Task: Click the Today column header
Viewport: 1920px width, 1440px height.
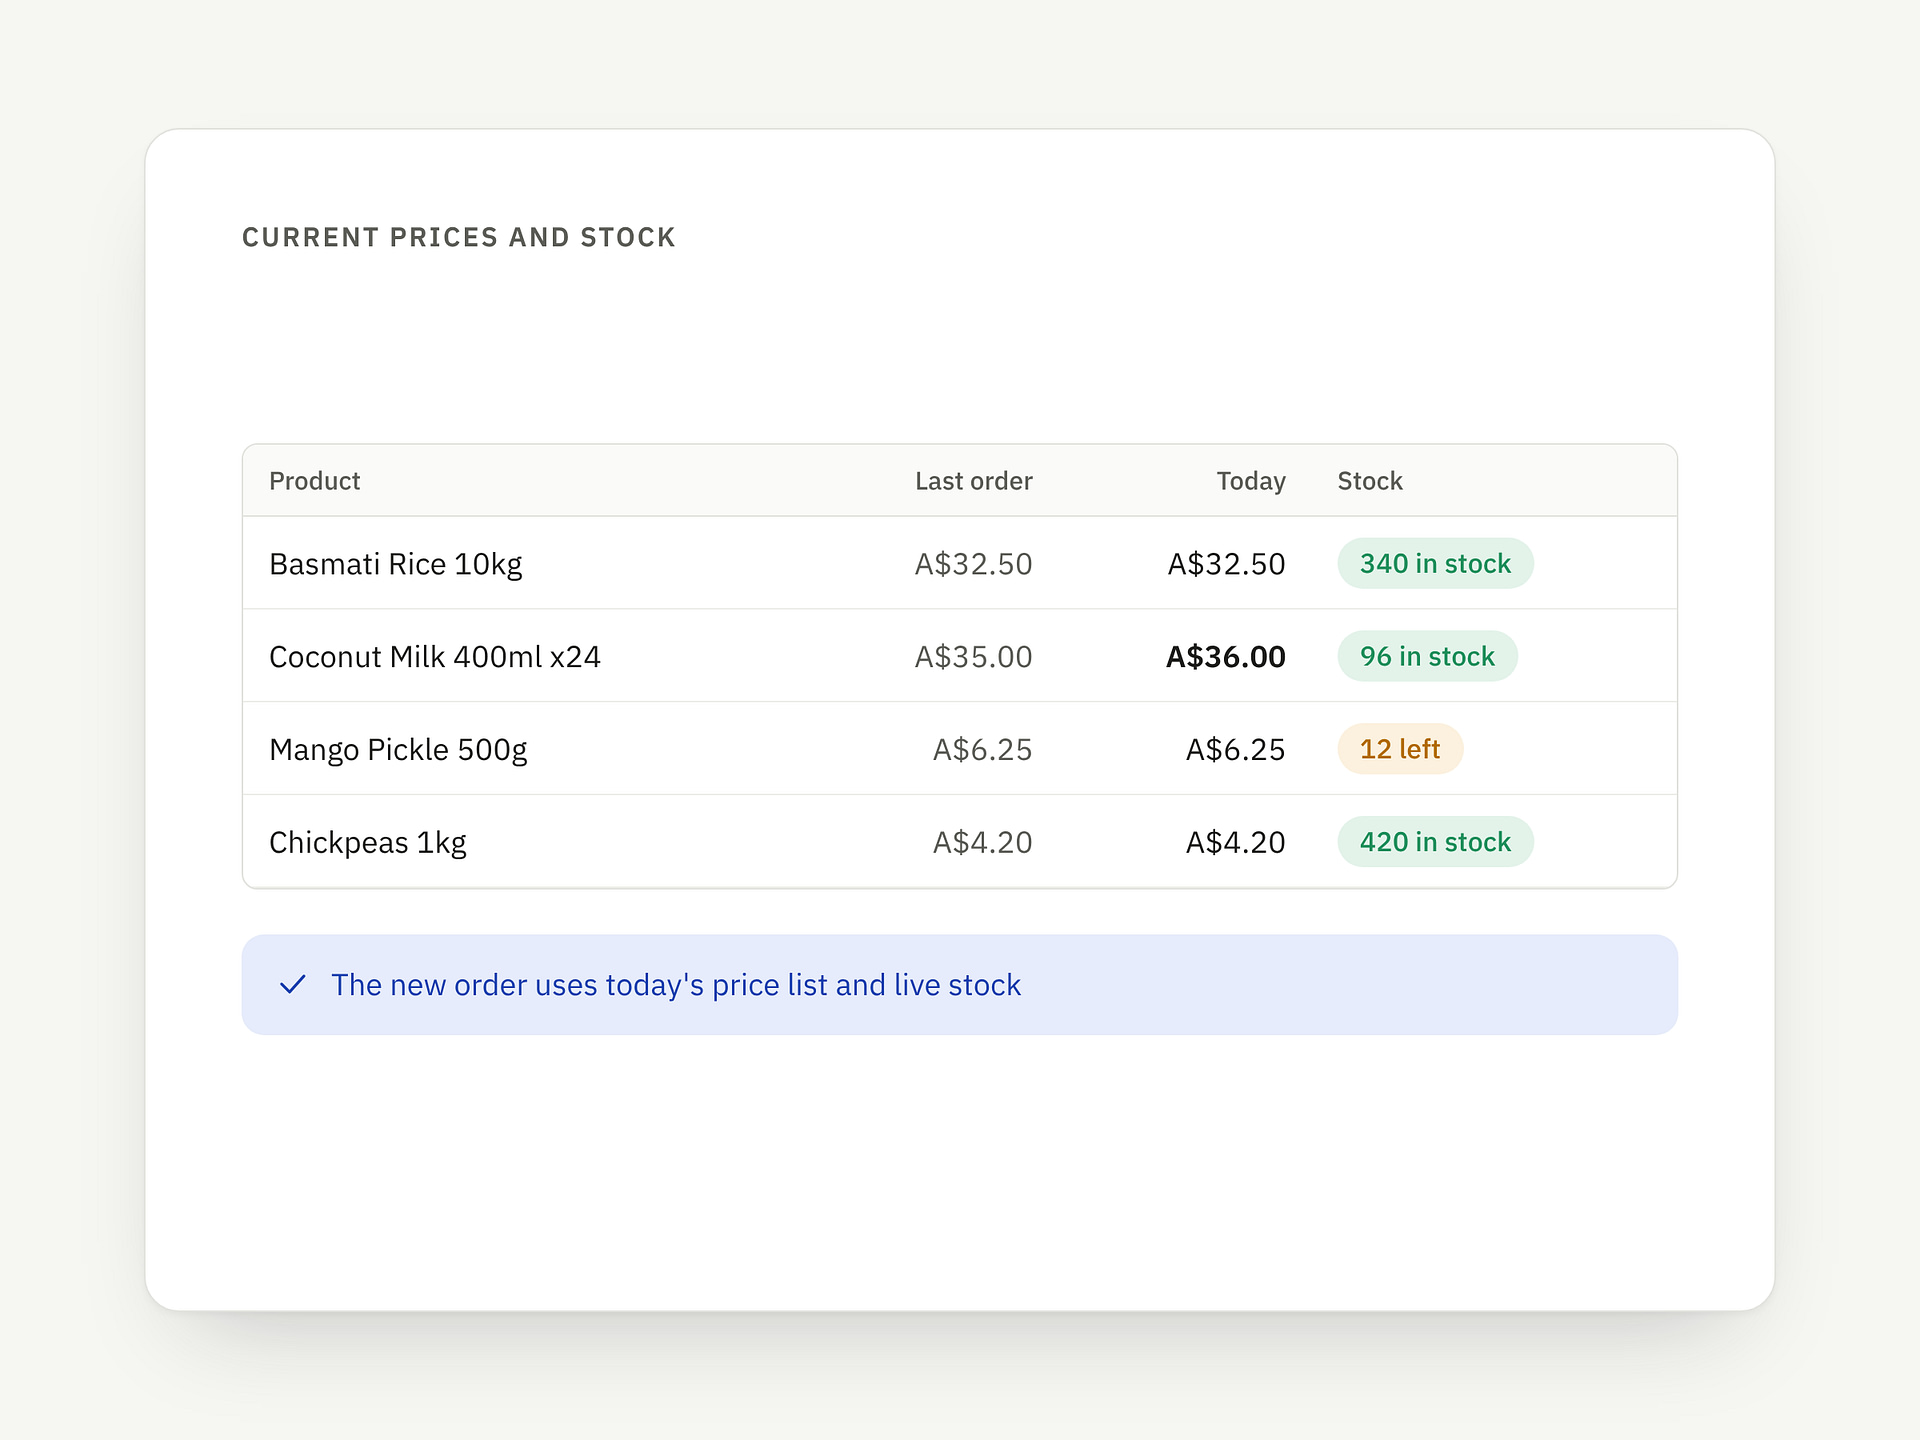Action: click(1251, 481)
